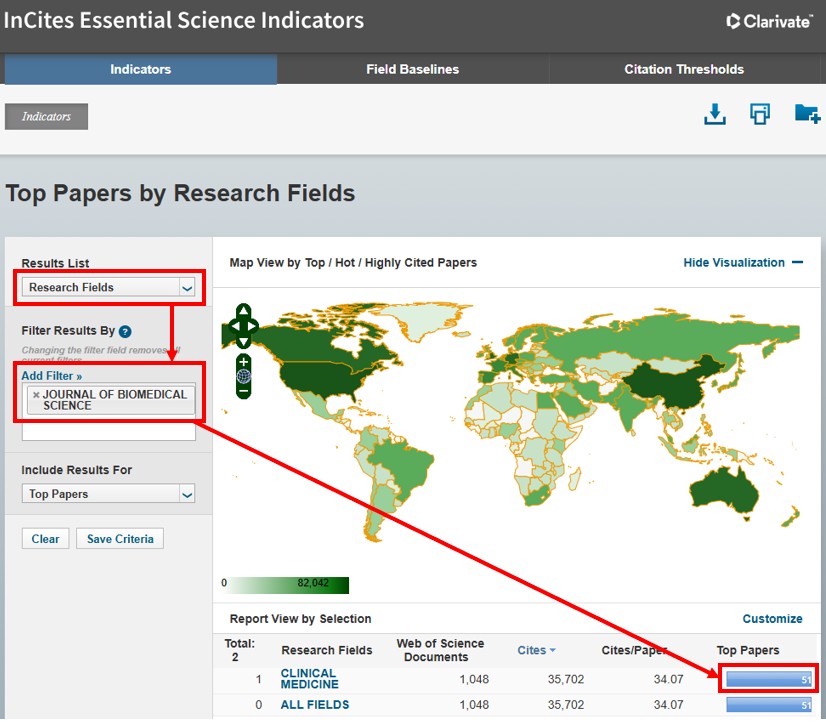Viewport: 826px width, 724px height.
Task: Click the Customize link
Action: (x=772, y=619)
